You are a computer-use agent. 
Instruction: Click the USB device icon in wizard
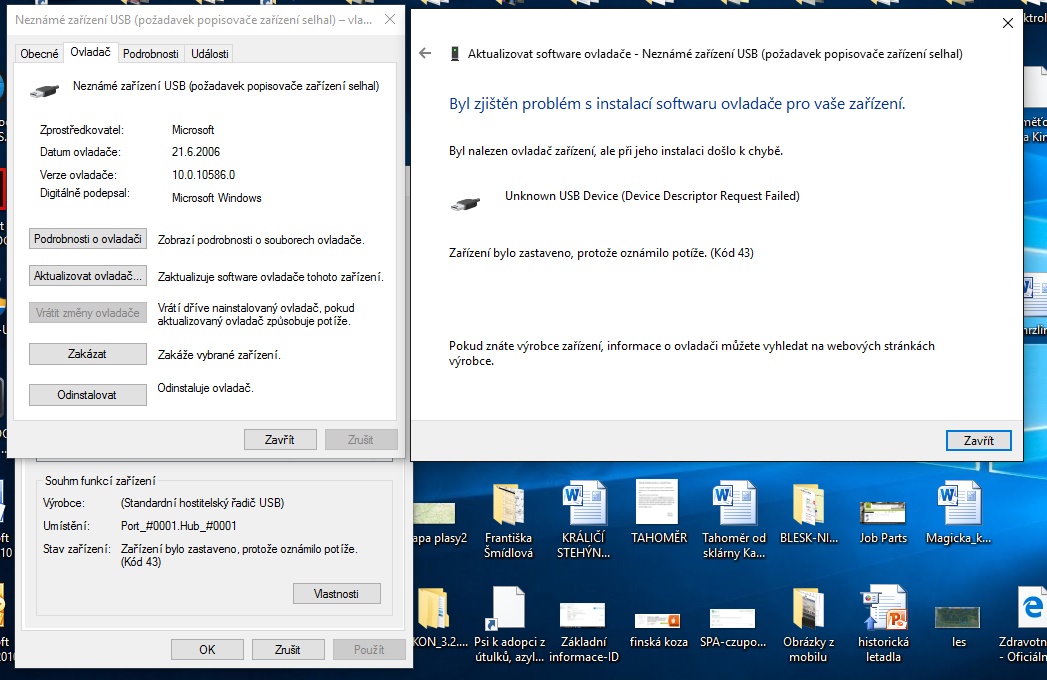pos(465,204)
